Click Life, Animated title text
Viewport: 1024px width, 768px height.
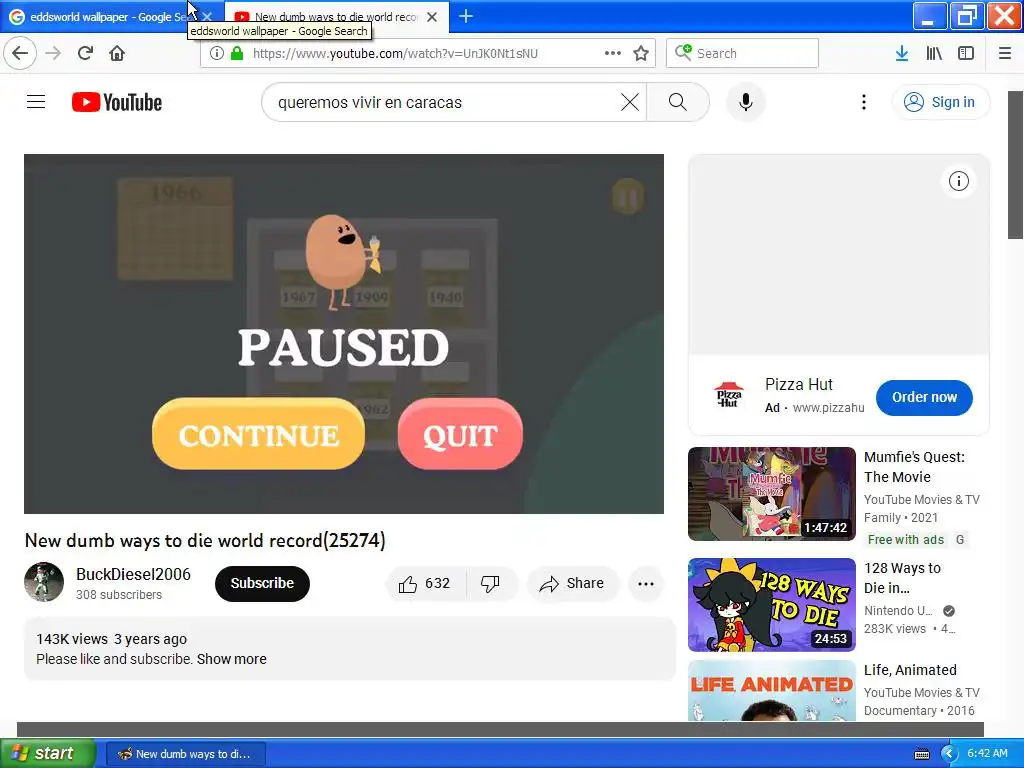910,670
